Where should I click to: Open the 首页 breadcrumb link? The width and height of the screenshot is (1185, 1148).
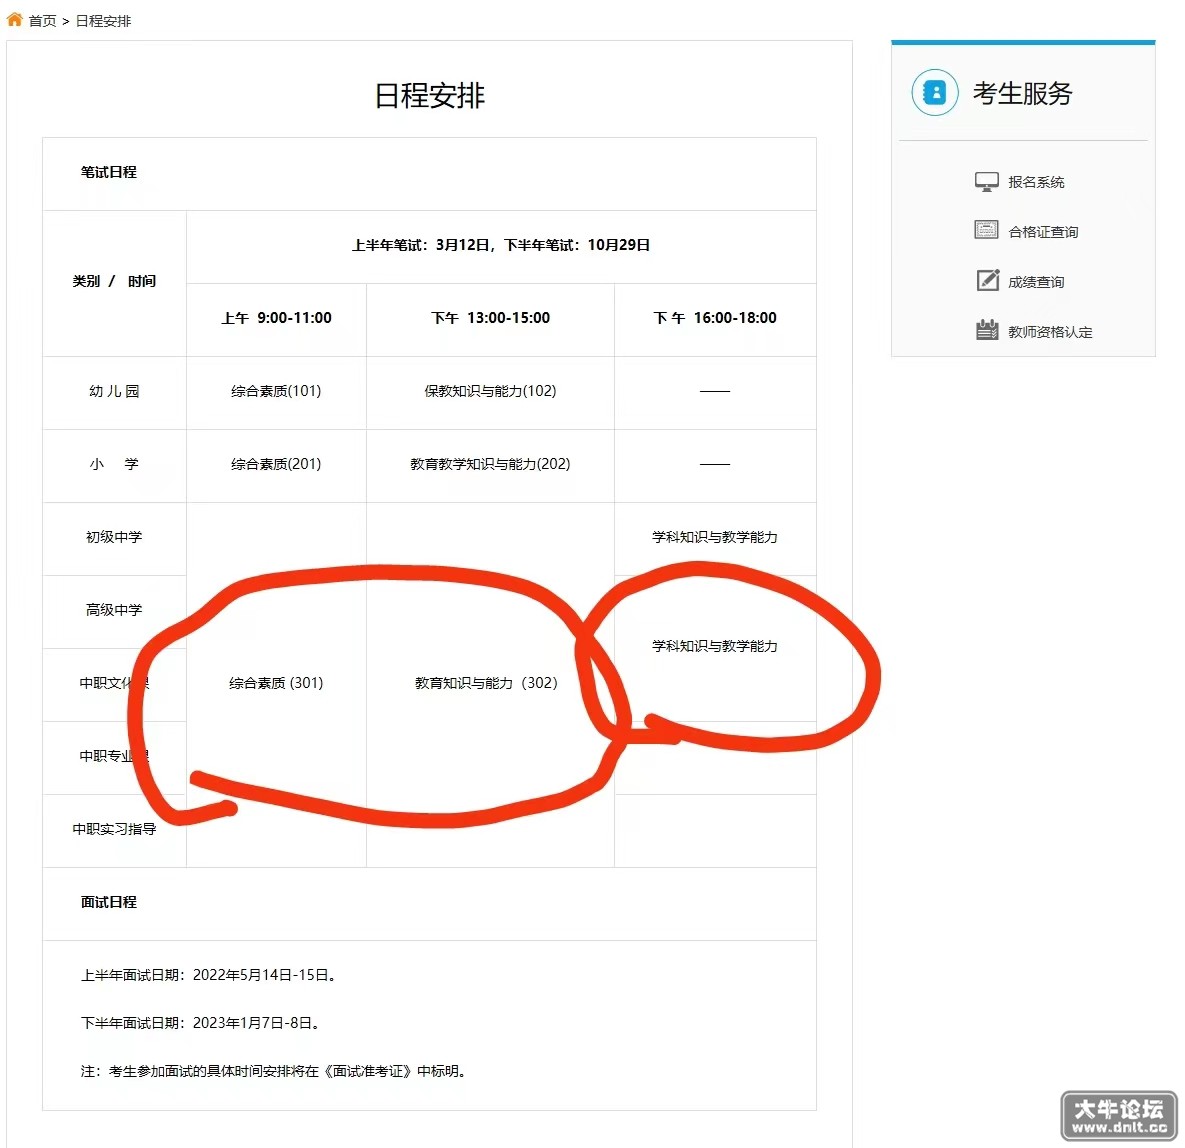(42, 21)
